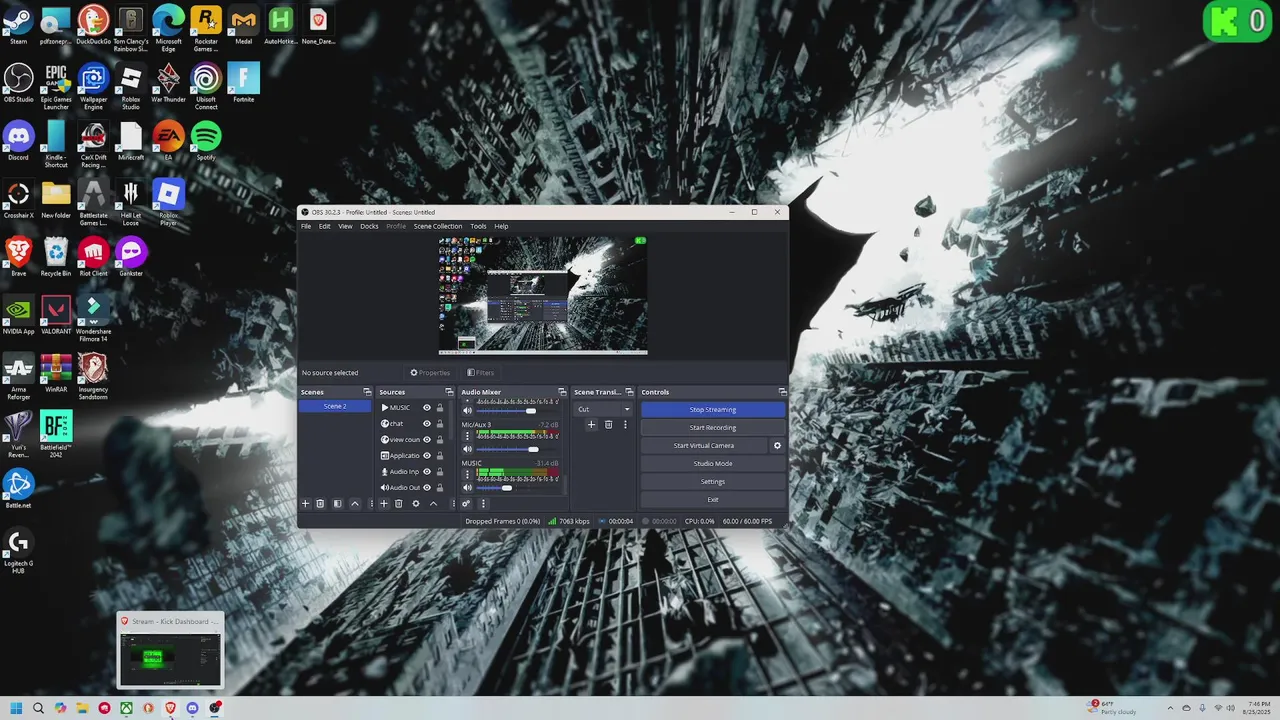Viewport: 1280px width, 720px height.
Task: Move scene up with the Scenes arrow
Action: [x=354, y=504]
